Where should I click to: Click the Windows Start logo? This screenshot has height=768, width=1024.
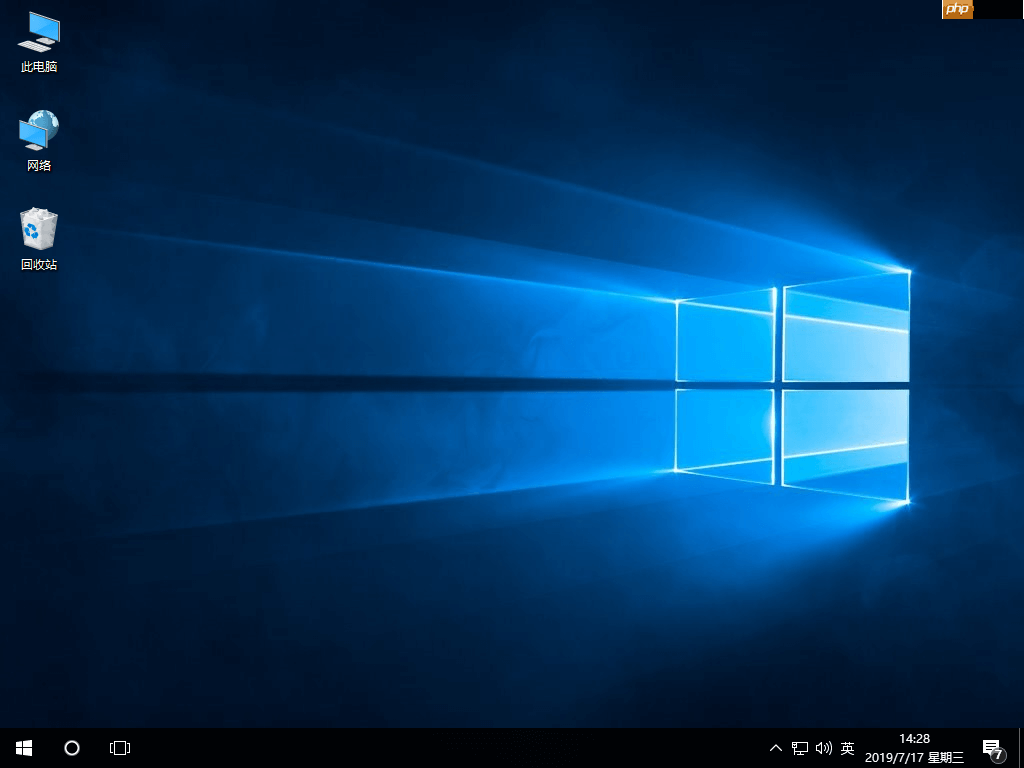(22, 748)
